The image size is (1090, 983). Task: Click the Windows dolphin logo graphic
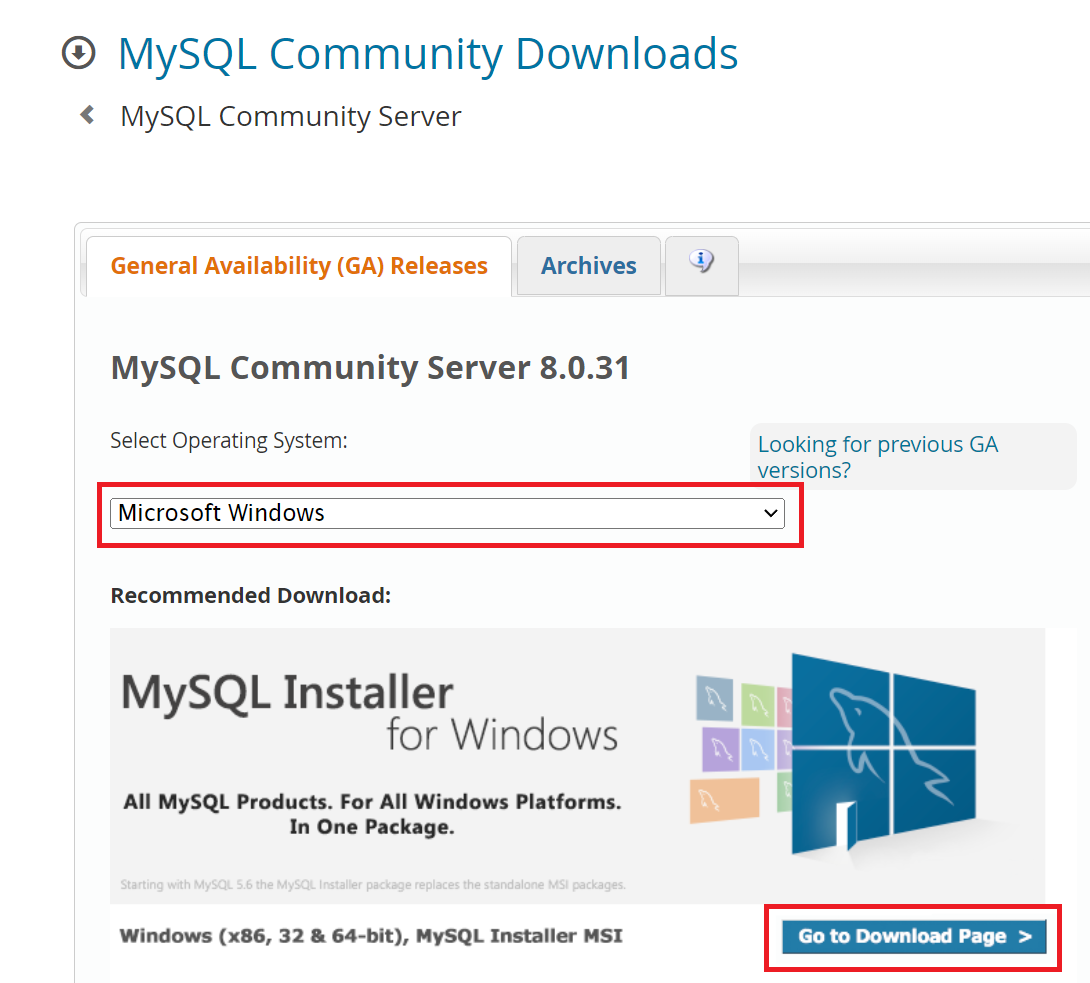coord(884,754)
